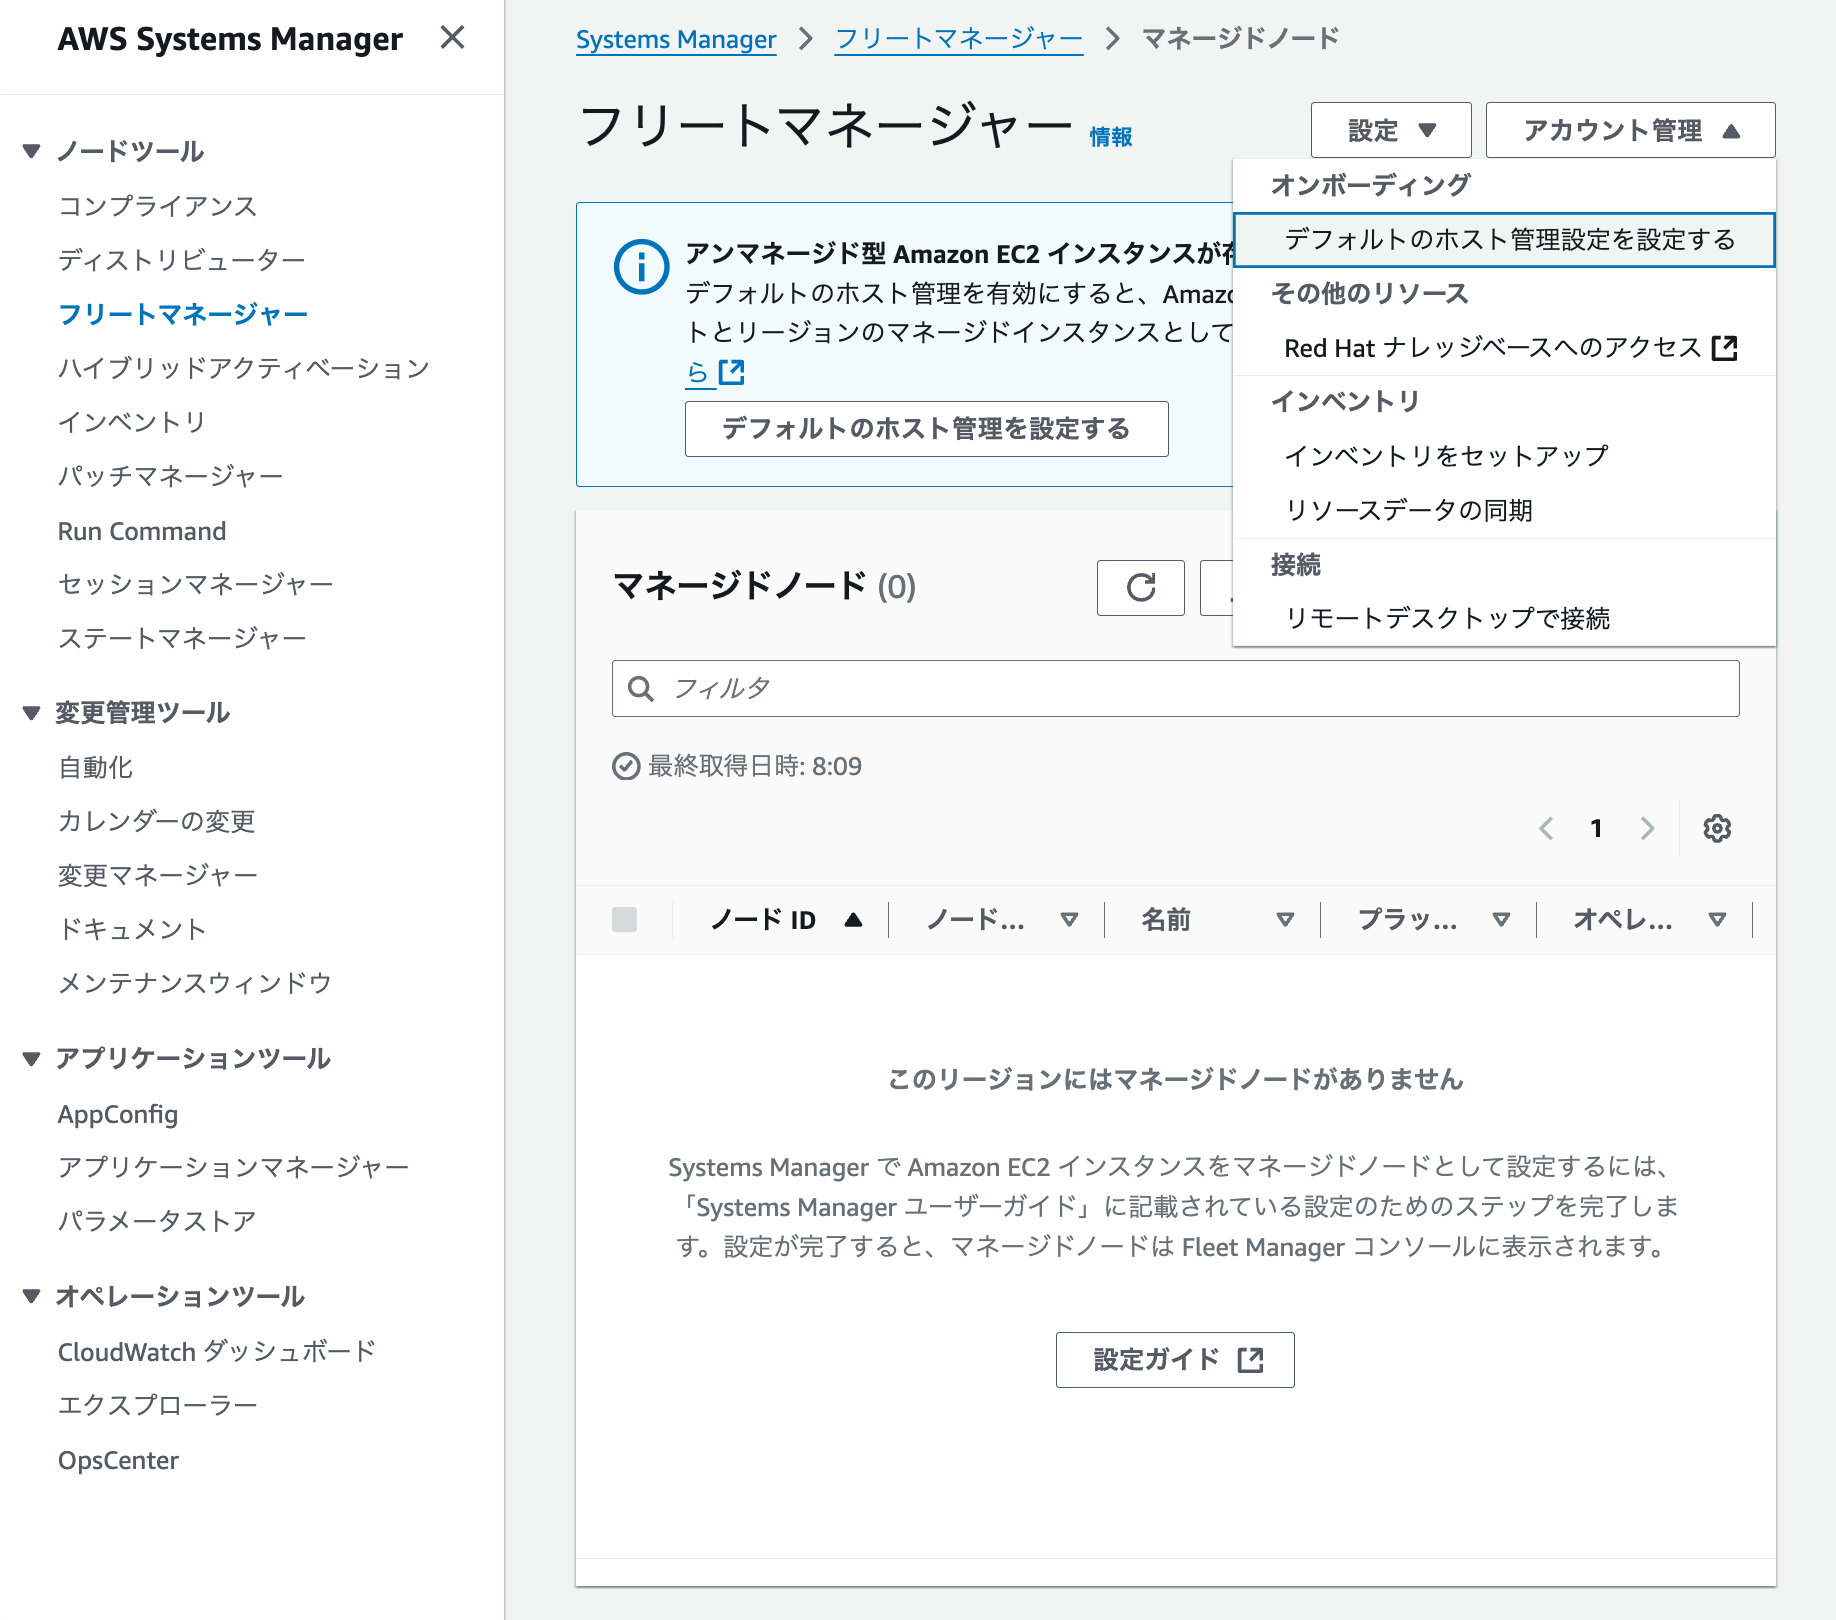Sort by 名前 column arrow
Screen dimensions: 1836x1620
tap(1285, 919)
